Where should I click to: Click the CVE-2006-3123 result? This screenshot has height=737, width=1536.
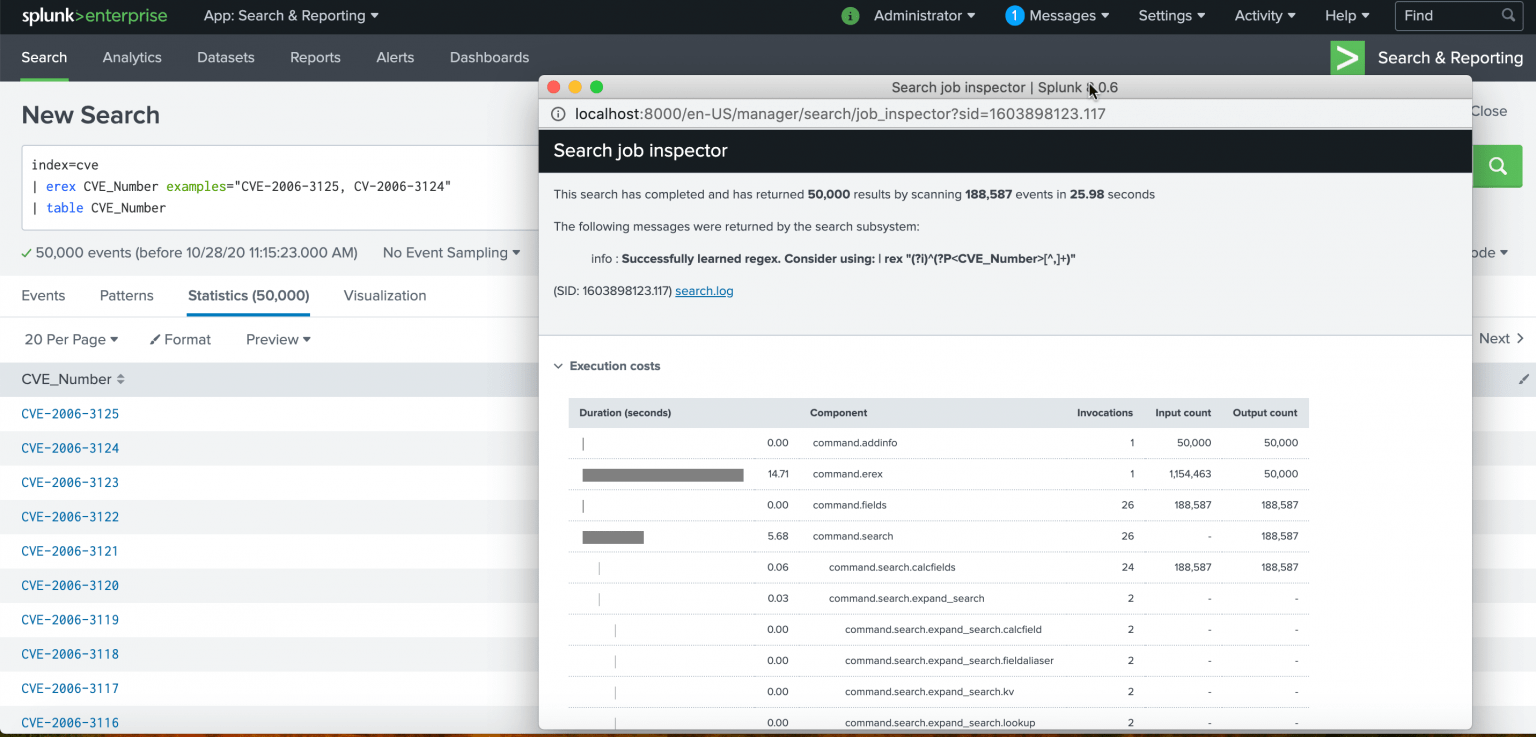tap(70, 483)
